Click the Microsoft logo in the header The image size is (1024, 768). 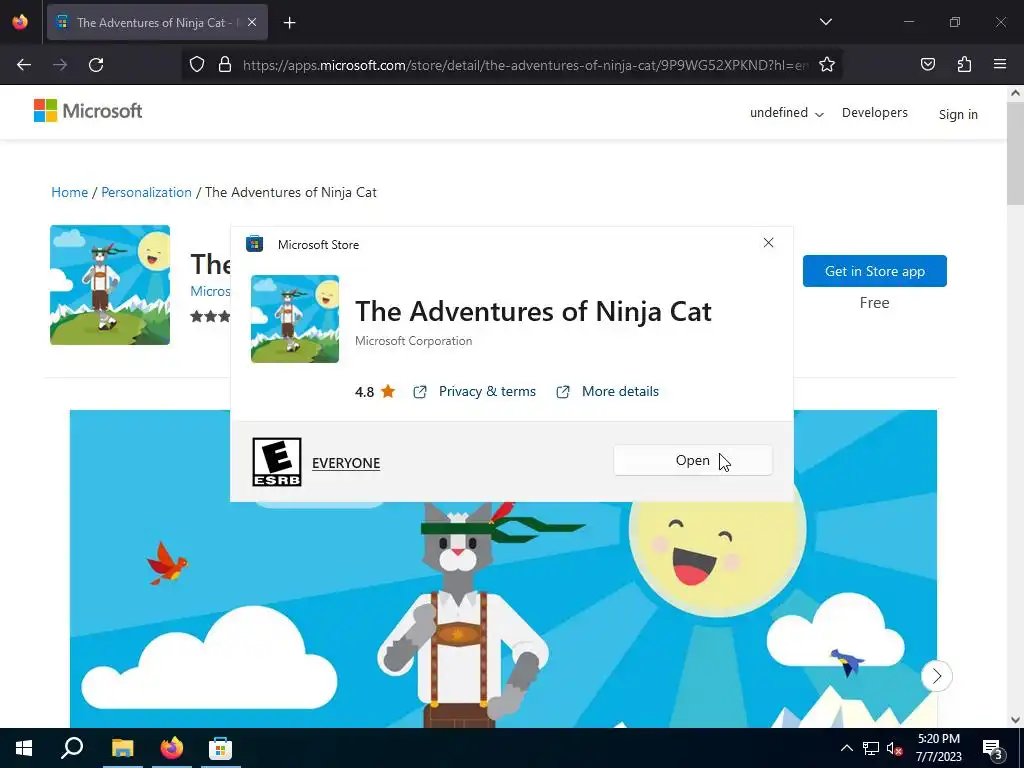(x=88, y=111)
